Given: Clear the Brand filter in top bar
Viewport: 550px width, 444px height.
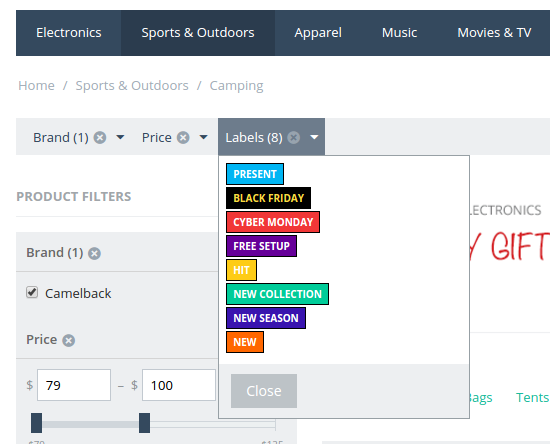Looking at the screenshot, I should pos(100,137).
